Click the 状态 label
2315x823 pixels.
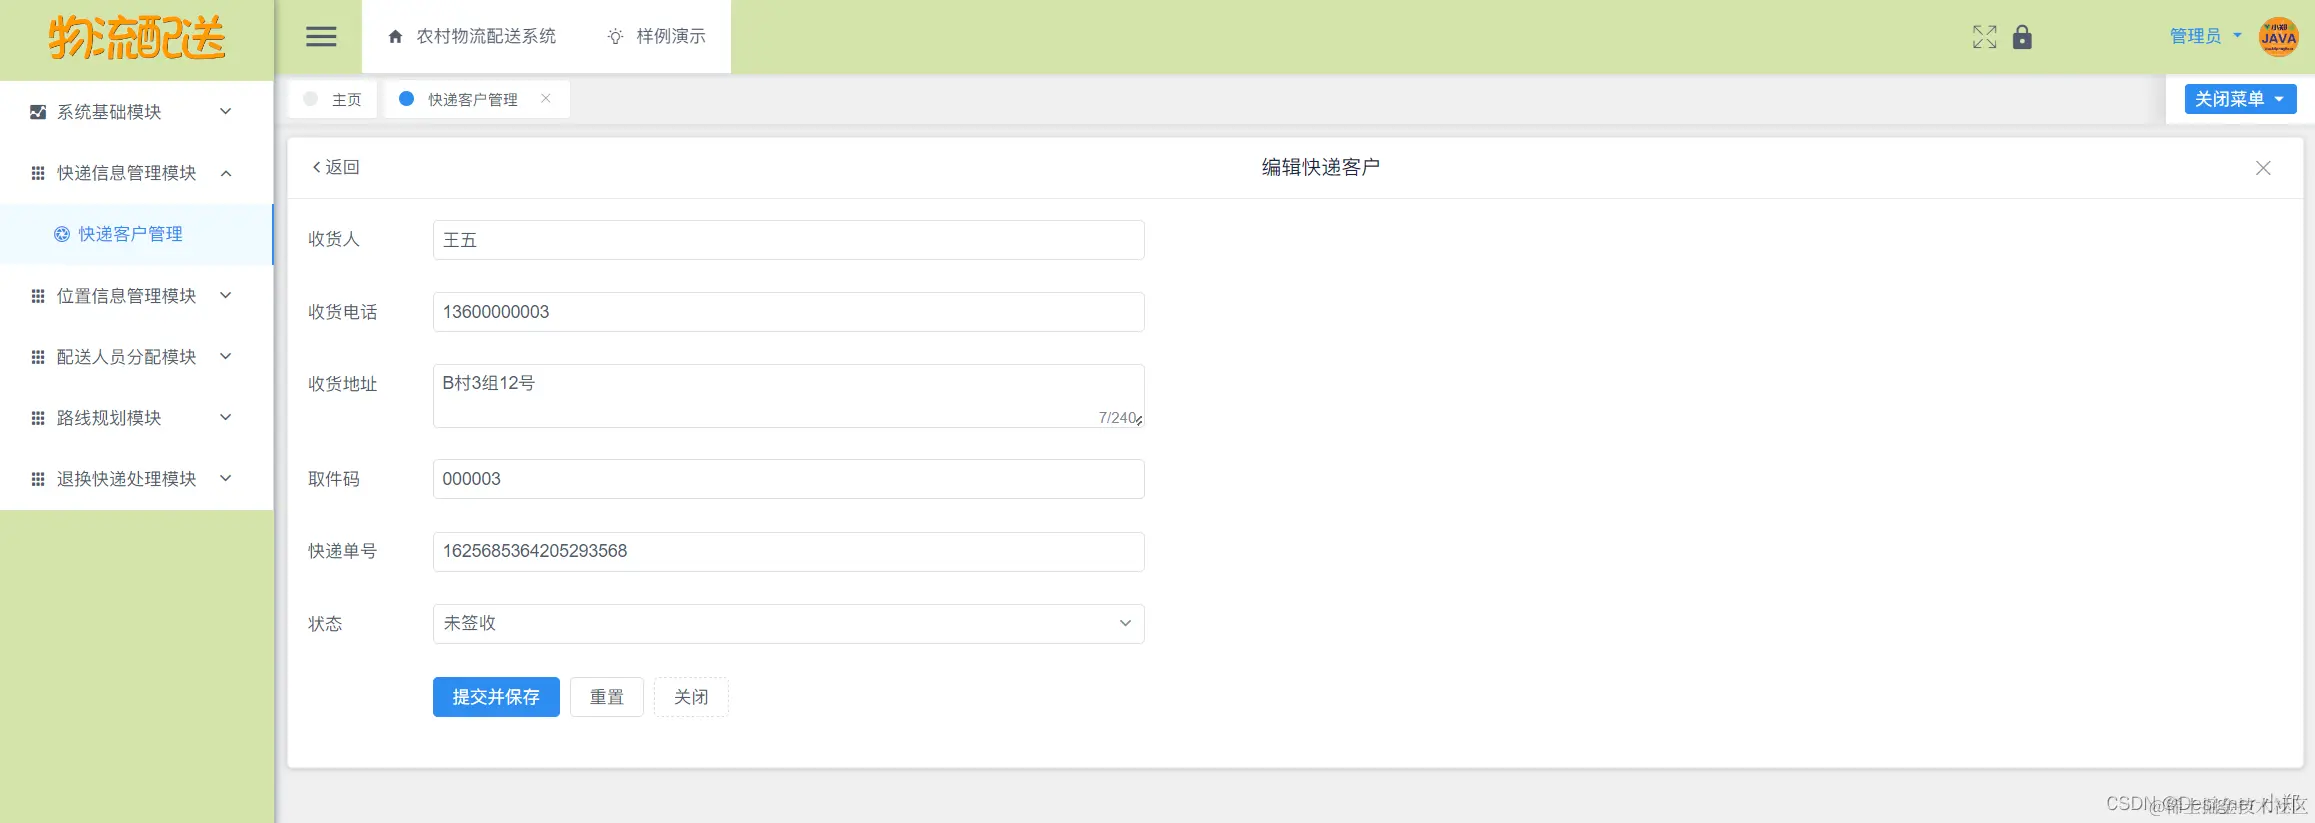pos(325,624)
